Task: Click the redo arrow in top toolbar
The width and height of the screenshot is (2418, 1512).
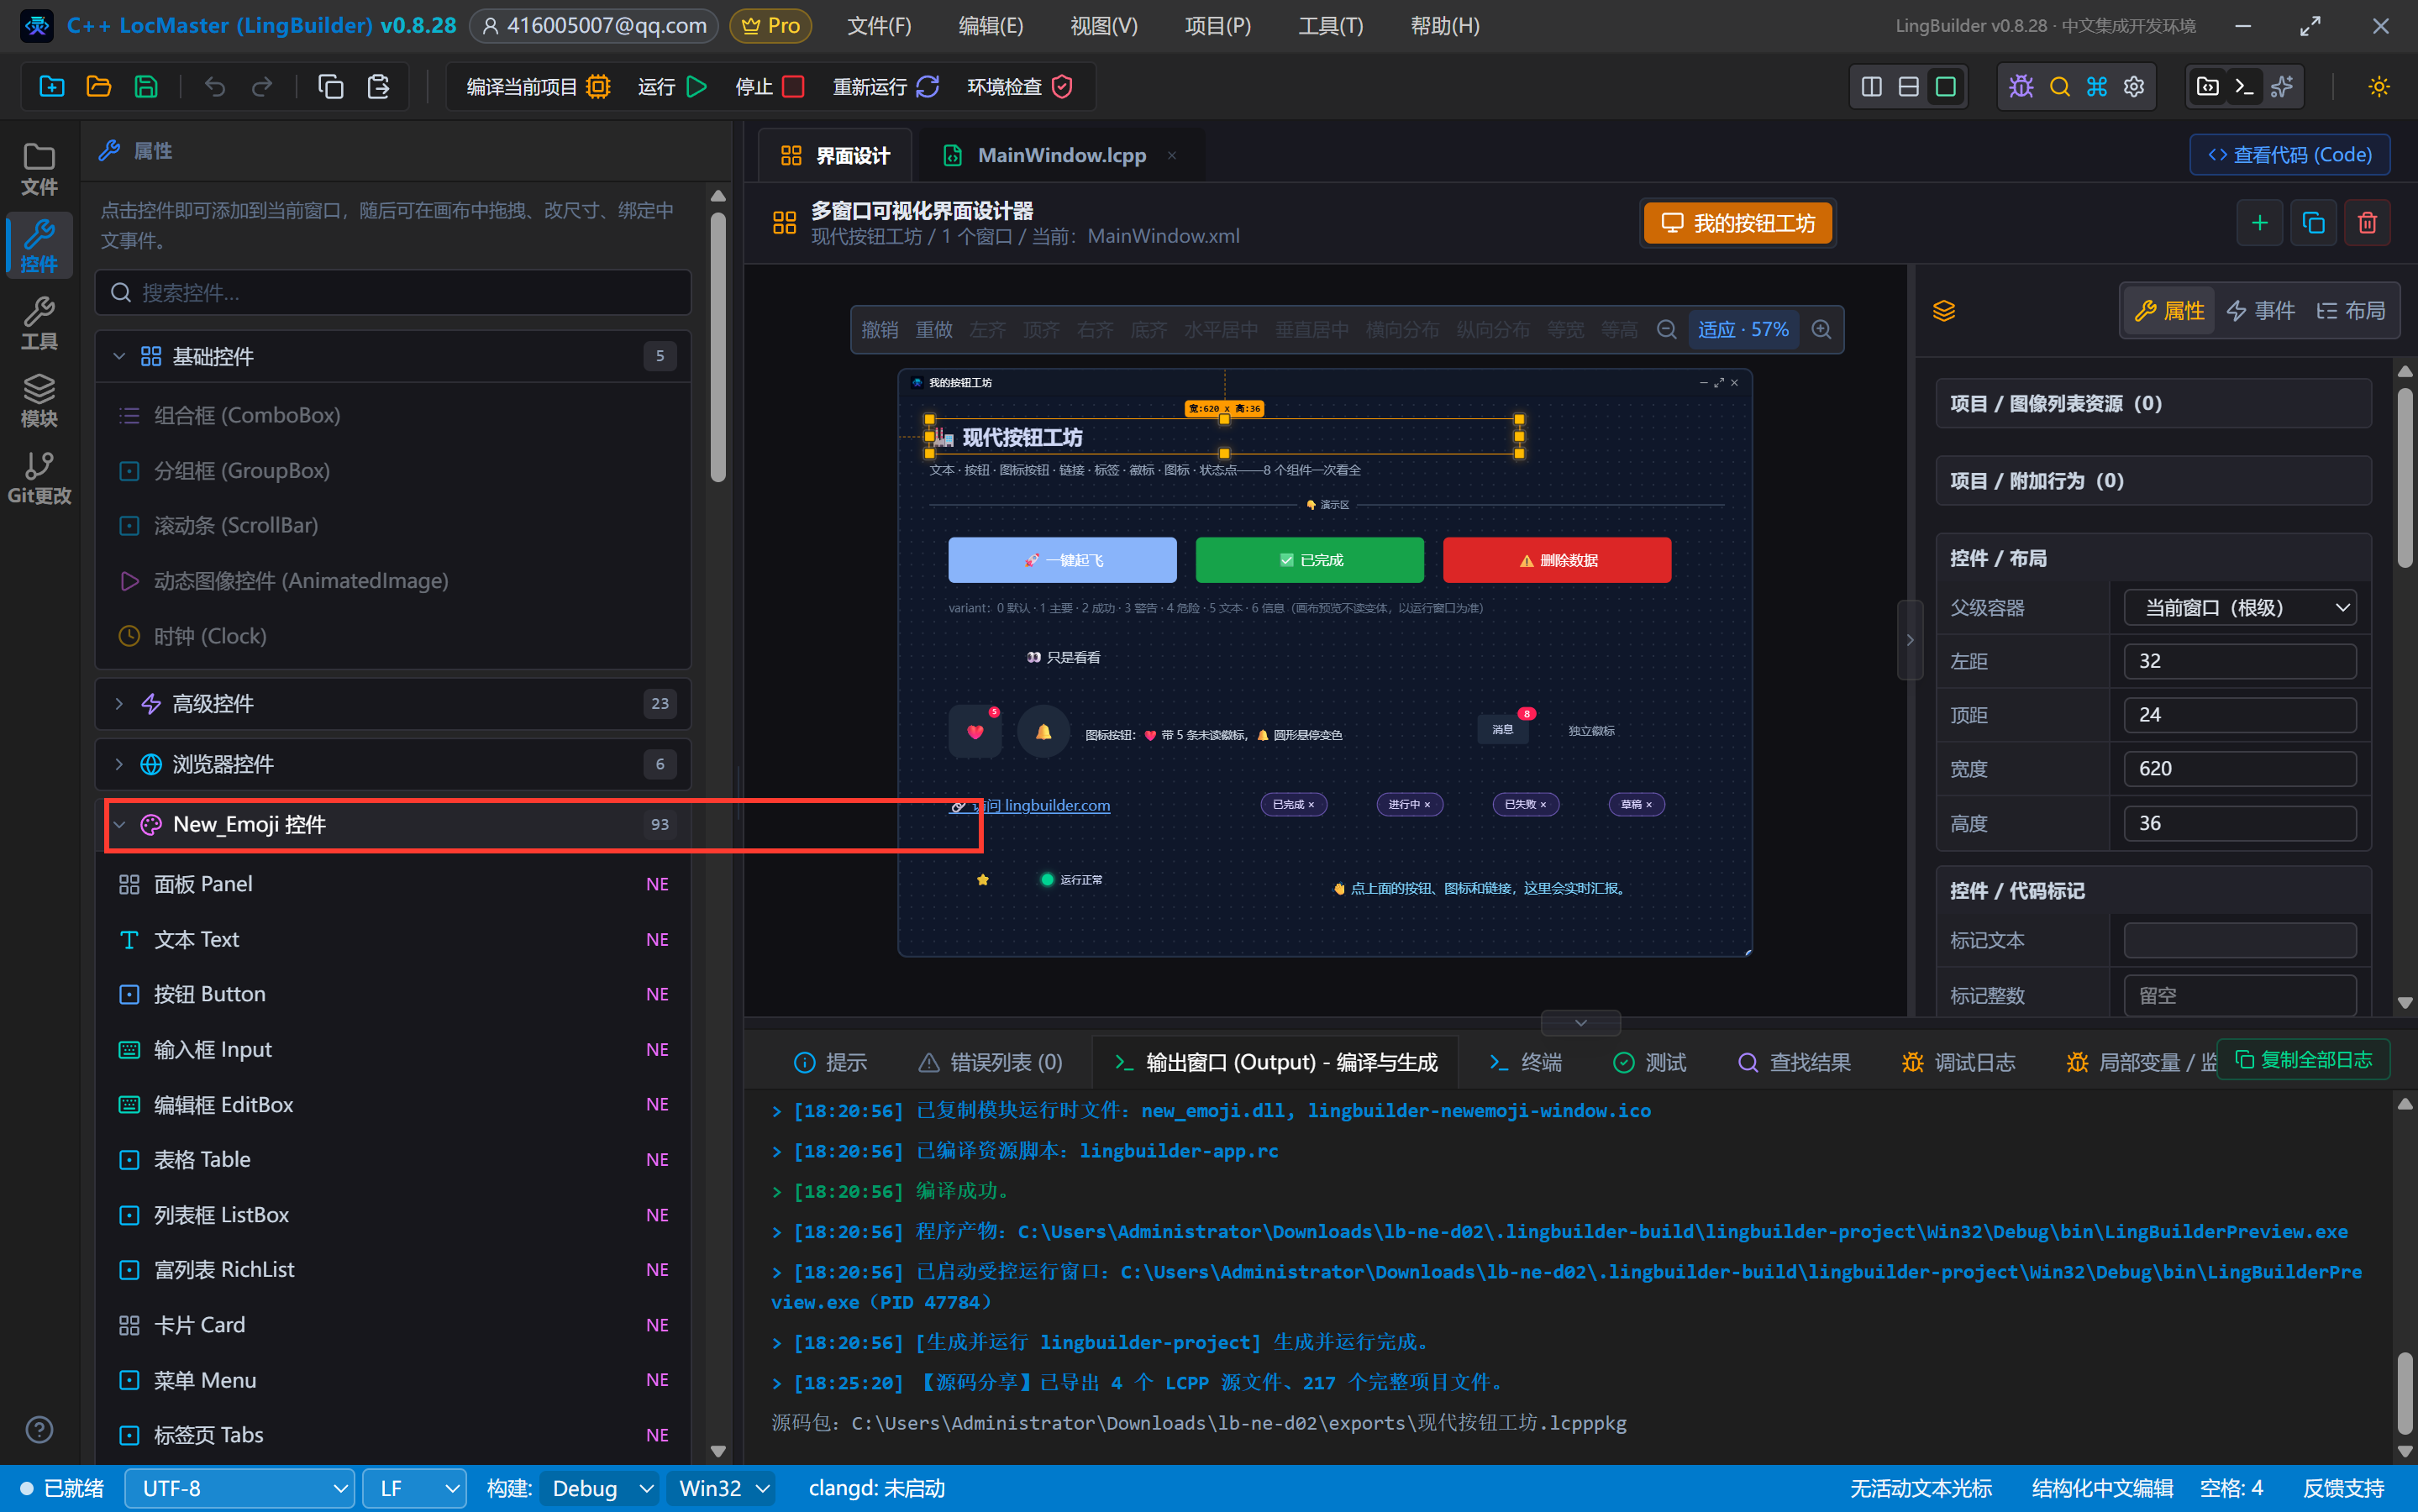Action: tap(262, 87)
